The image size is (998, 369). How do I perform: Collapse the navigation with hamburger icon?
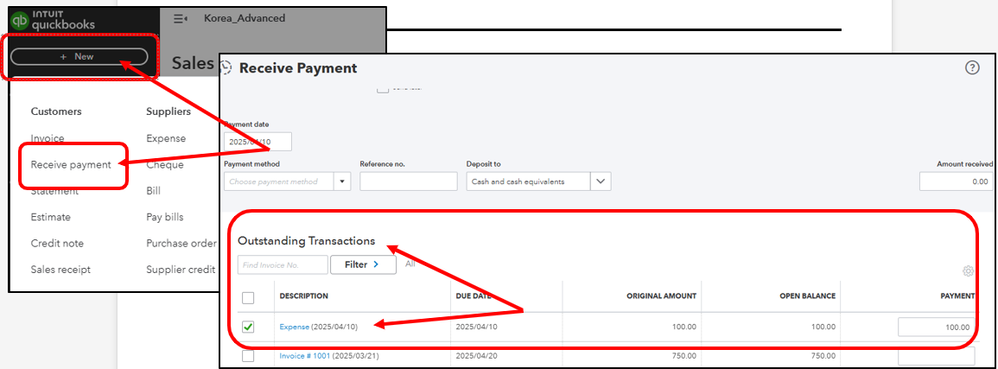coord(180,19)
